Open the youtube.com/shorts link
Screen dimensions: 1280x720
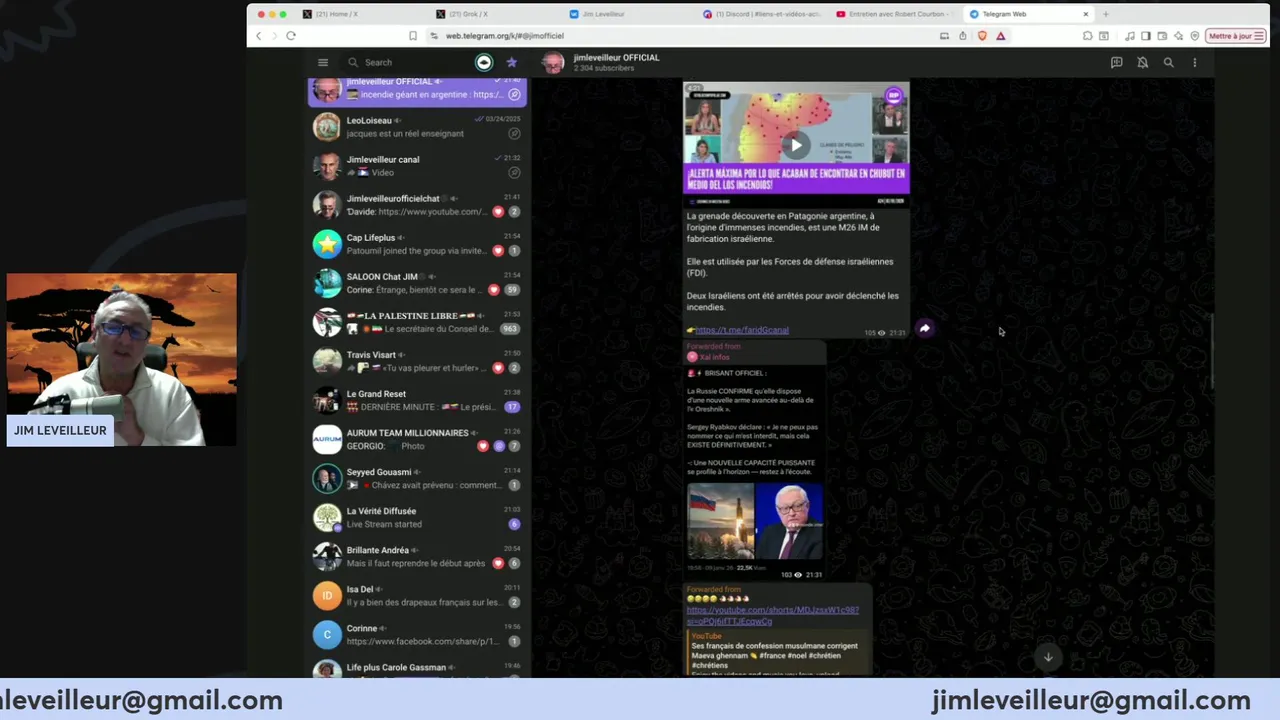(772, 615)
